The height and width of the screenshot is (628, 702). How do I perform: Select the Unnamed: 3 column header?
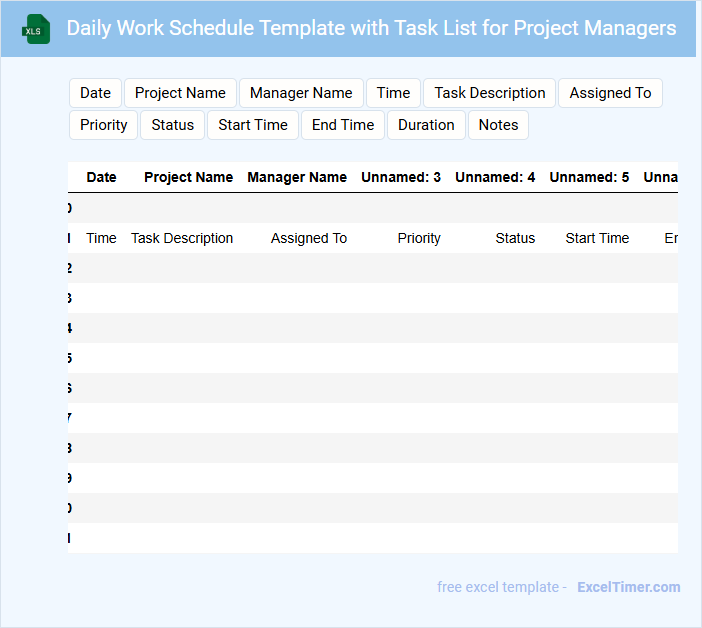401,177
